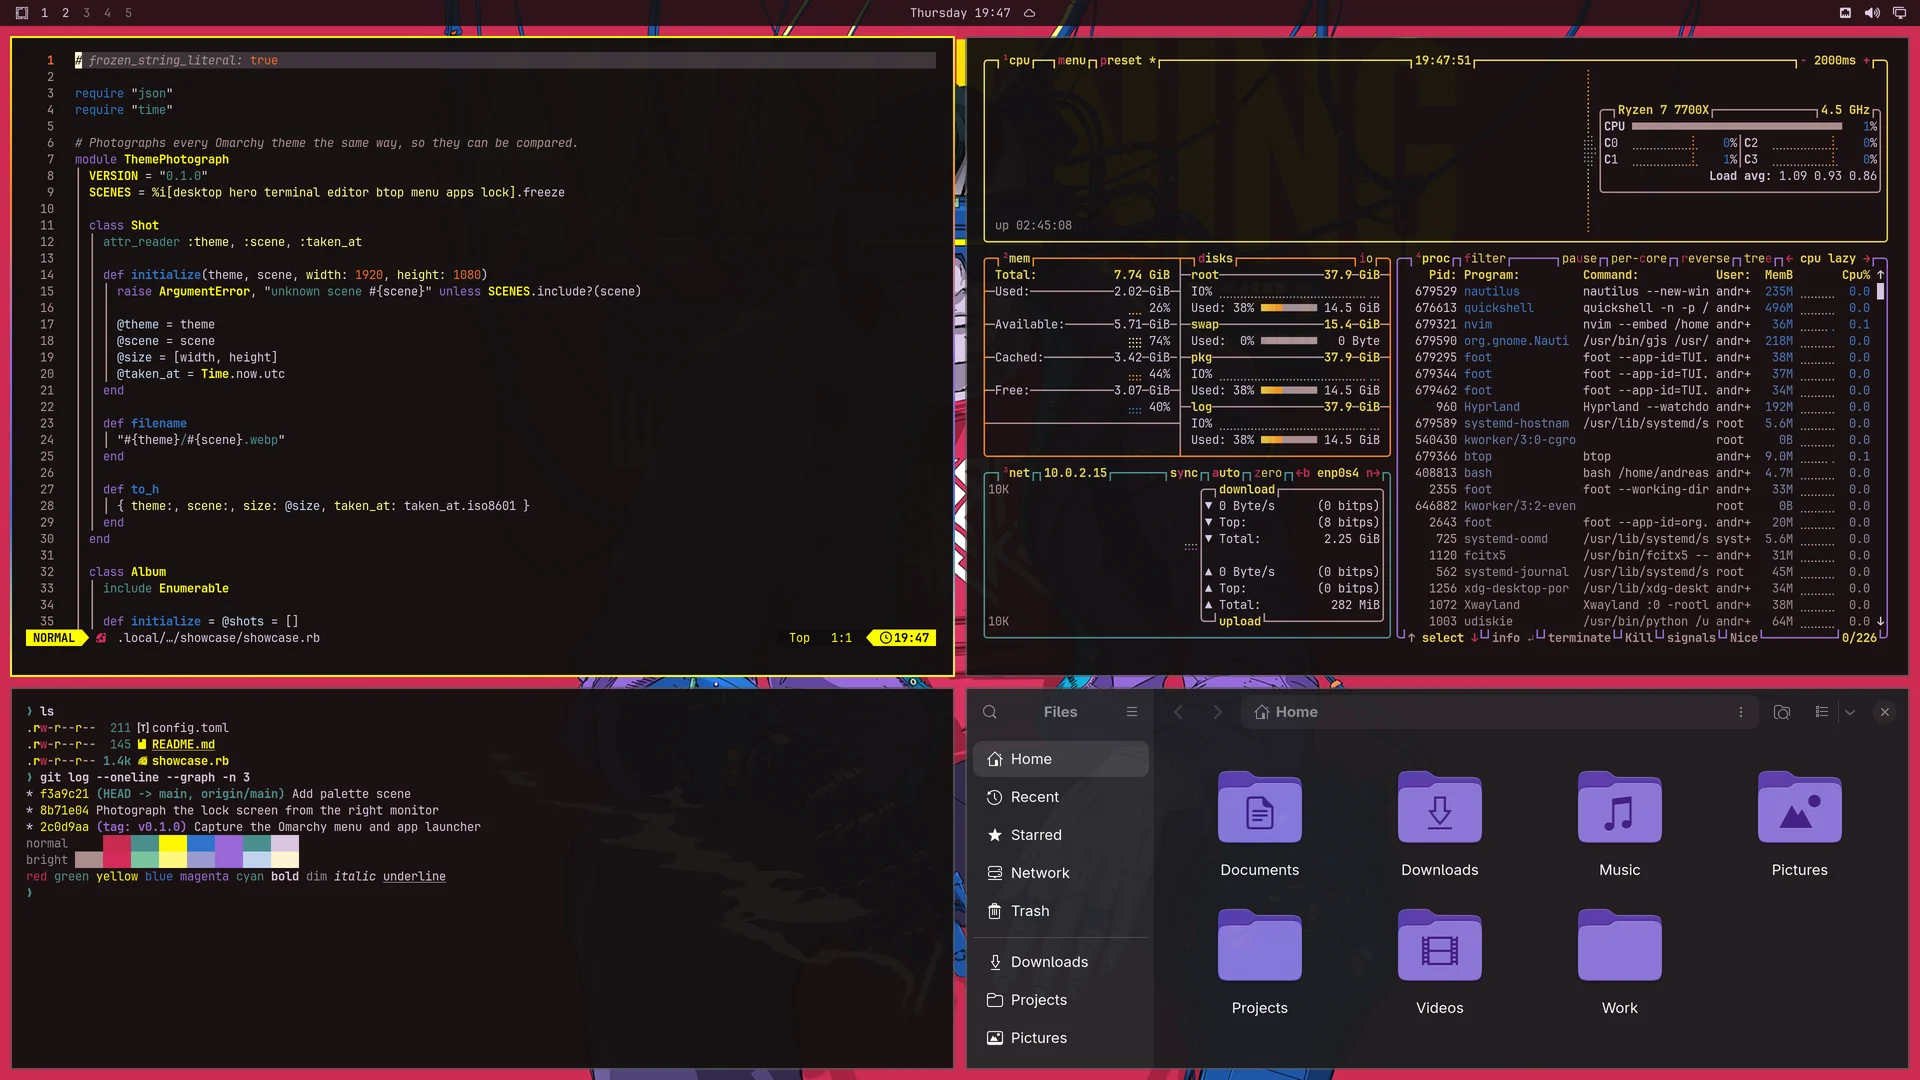Switch to previous network interface with b arrow
The height and width of the screenshot is (1080, 1920).
1303,474
